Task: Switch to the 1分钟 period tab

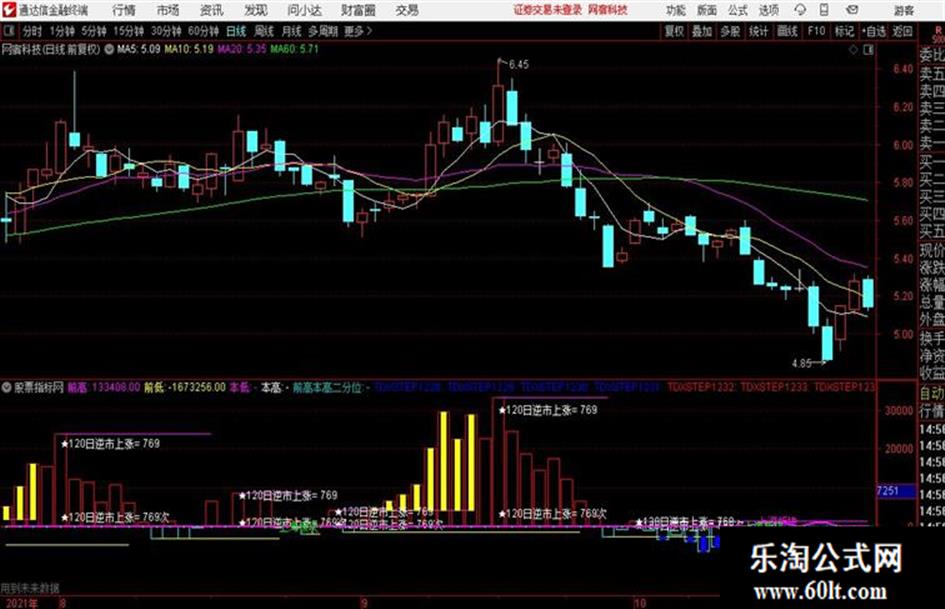Action: (62, 31)
